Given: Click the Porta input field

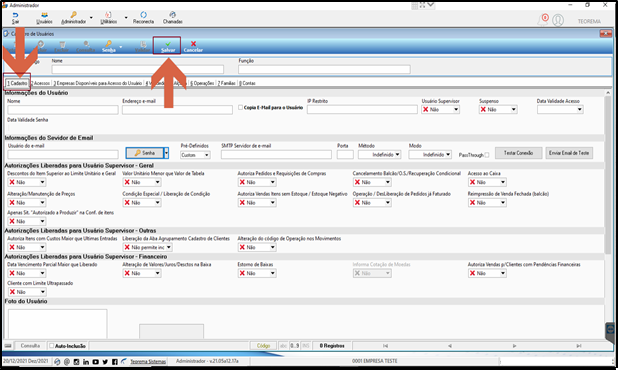Looking at the screenshot, I should click(x=345, y=155).
